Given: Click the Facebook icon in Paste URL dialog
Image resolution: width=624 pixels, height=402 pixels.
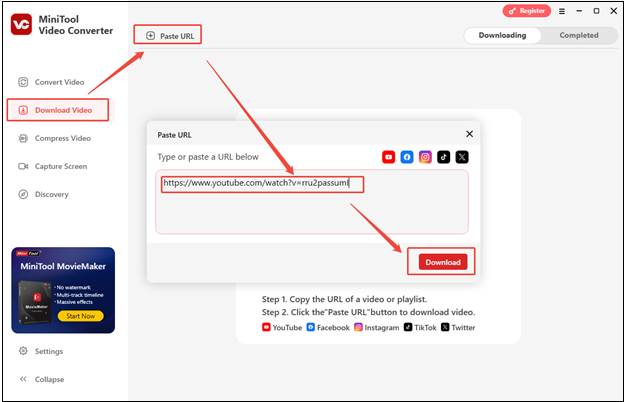Looking at the screenshot, I should [x=407, y=157].
